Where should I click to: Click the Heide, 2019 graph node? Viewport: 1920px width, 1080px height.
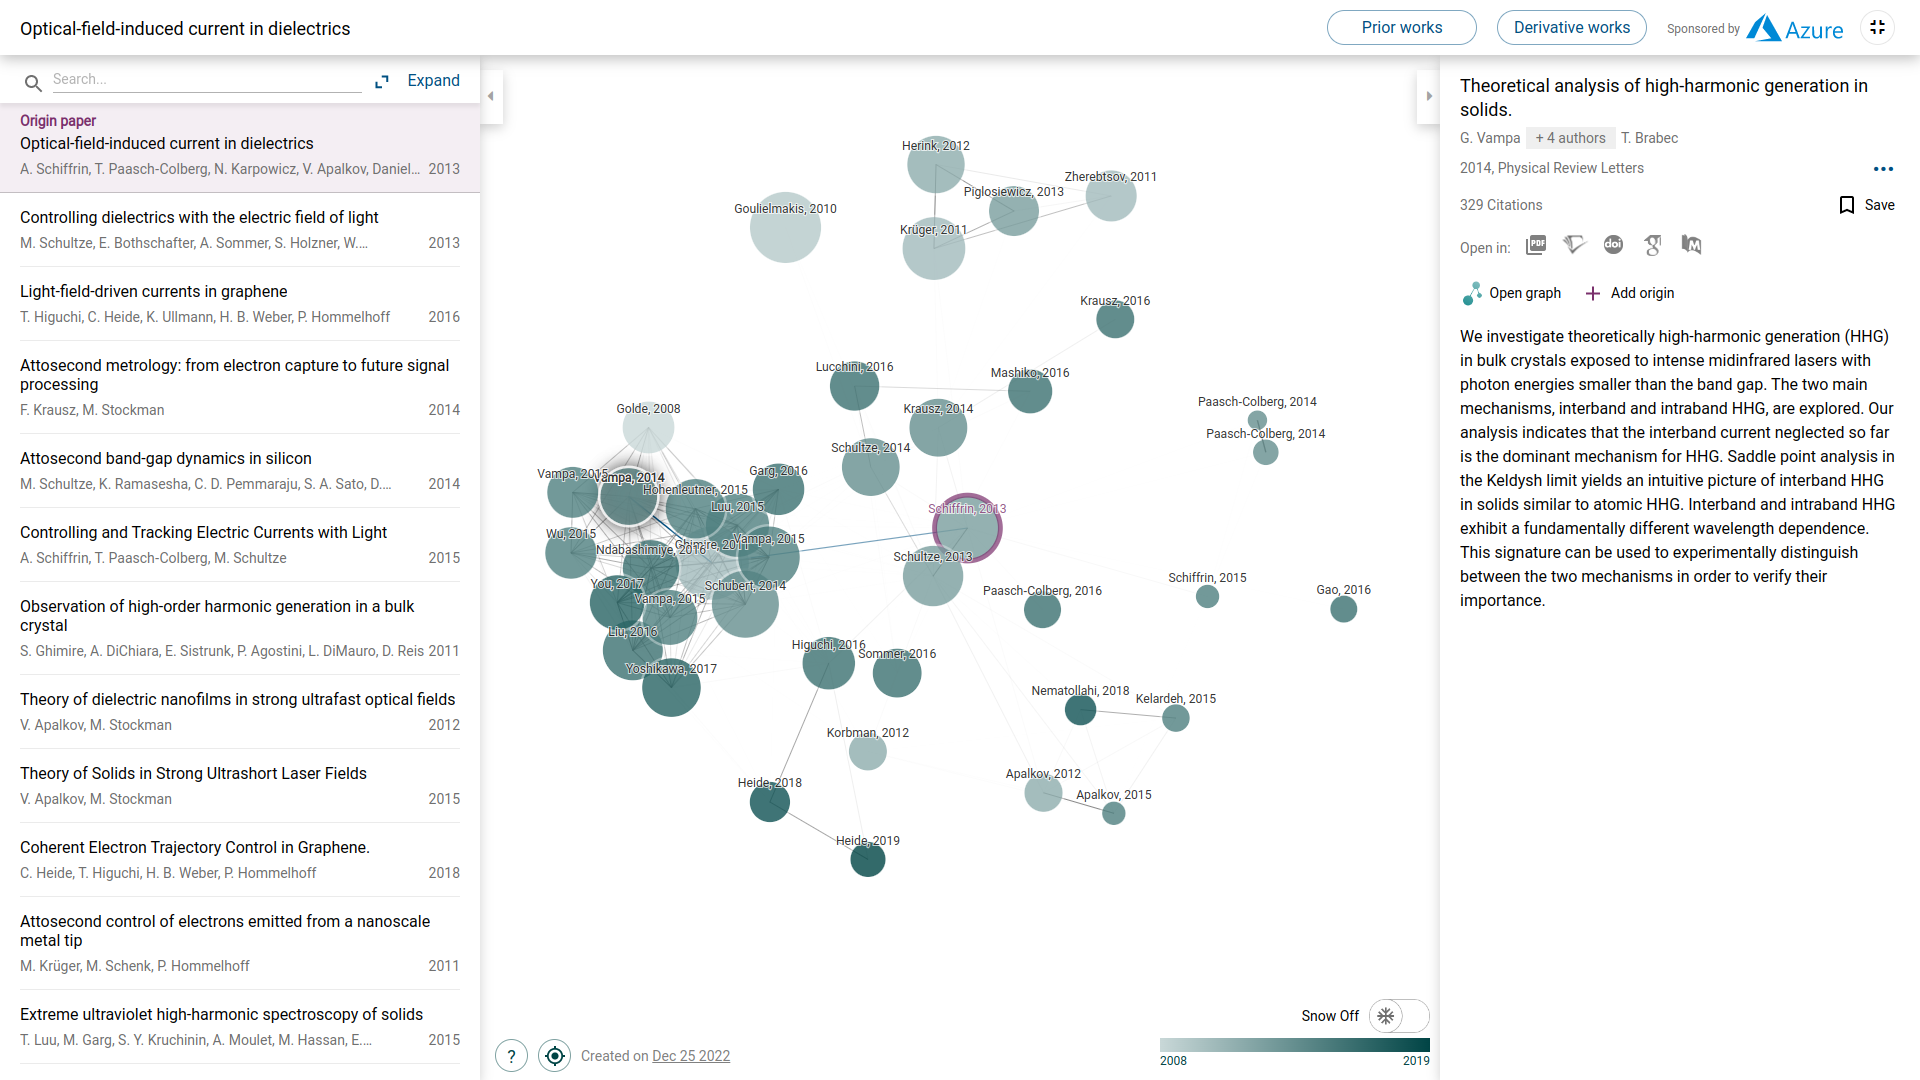(868, 859)
